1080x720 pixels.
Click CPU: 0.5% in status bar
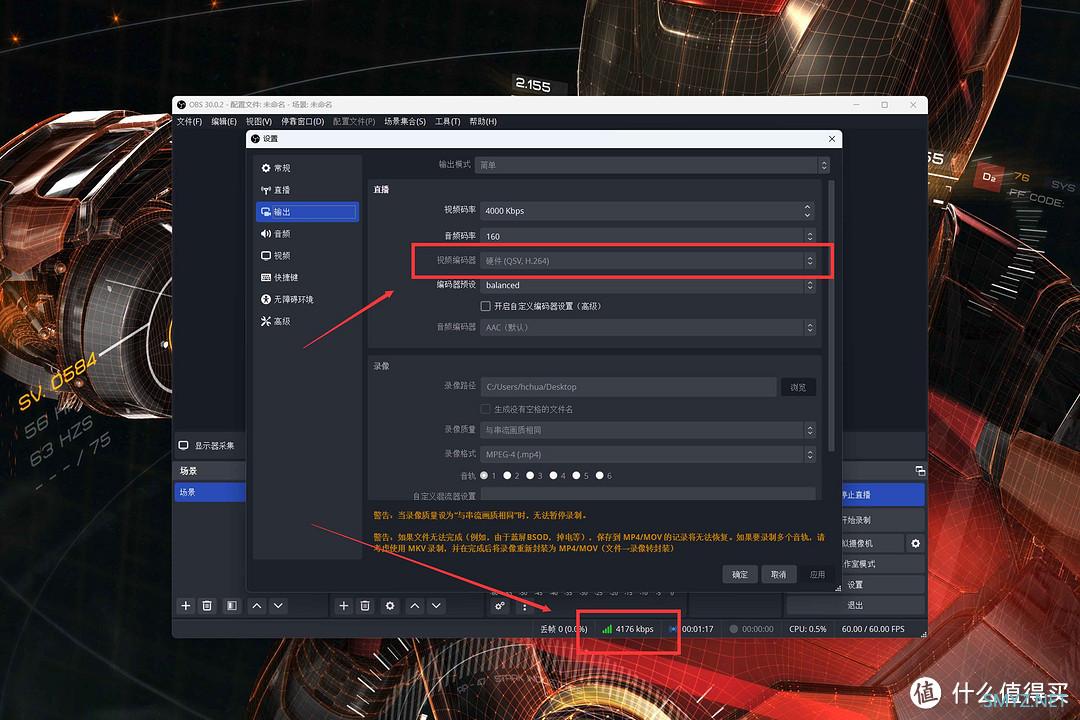(808, 629)
